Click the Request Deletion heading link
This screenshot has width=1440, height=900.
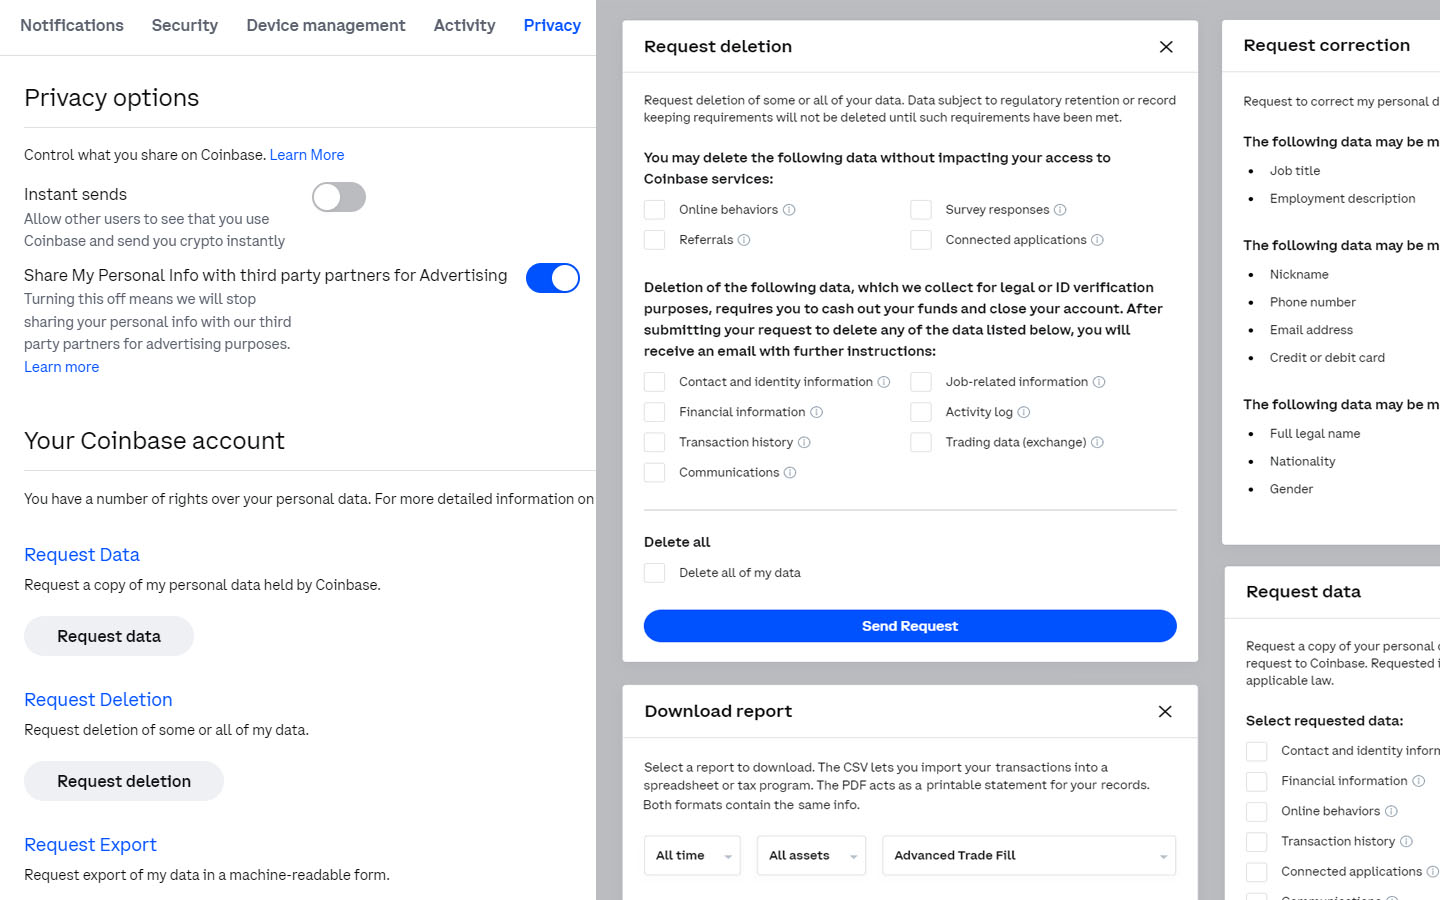[x=98, y=700]
